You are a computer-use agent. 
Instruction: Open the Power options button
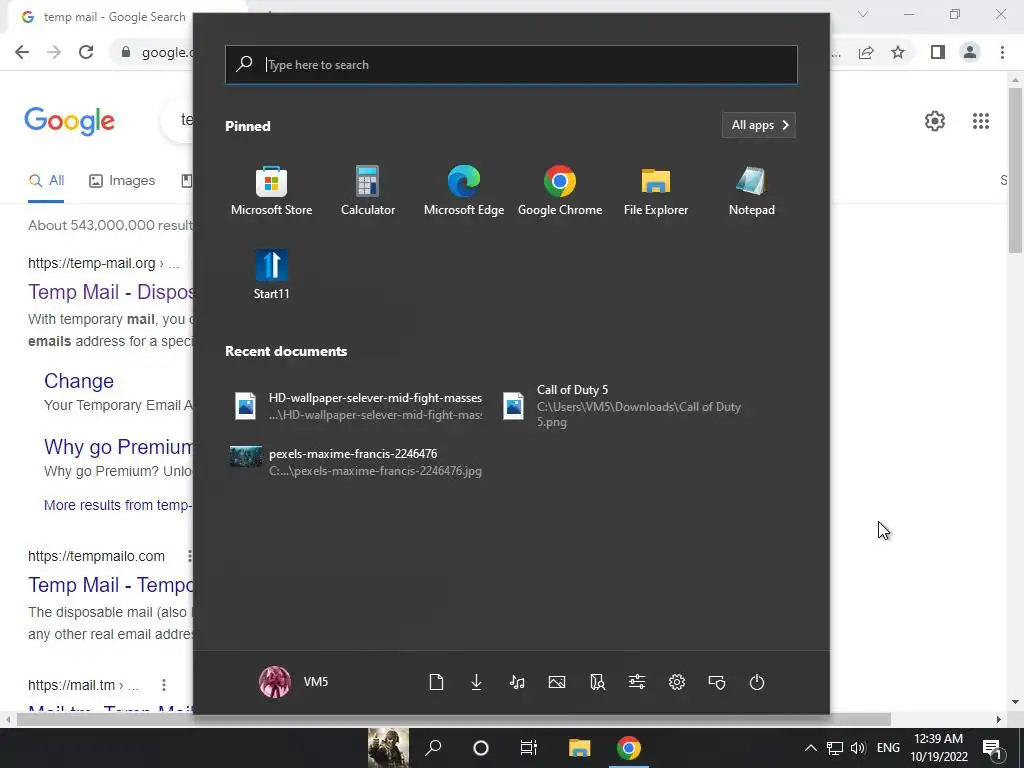pyautogui.click(x=757, y=682)
